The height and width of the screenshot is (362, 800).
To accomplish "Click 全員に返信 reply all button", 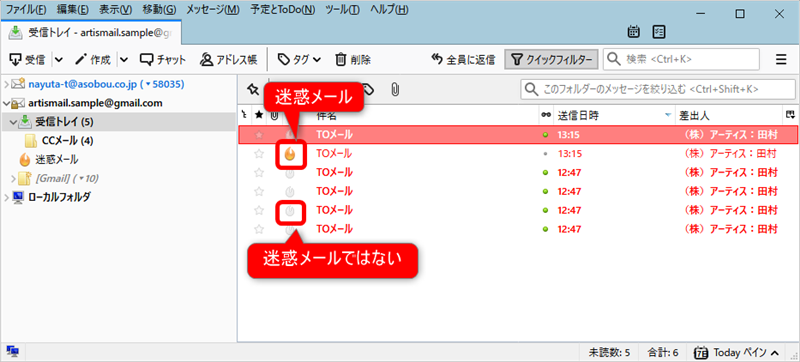I will (463, 60).
